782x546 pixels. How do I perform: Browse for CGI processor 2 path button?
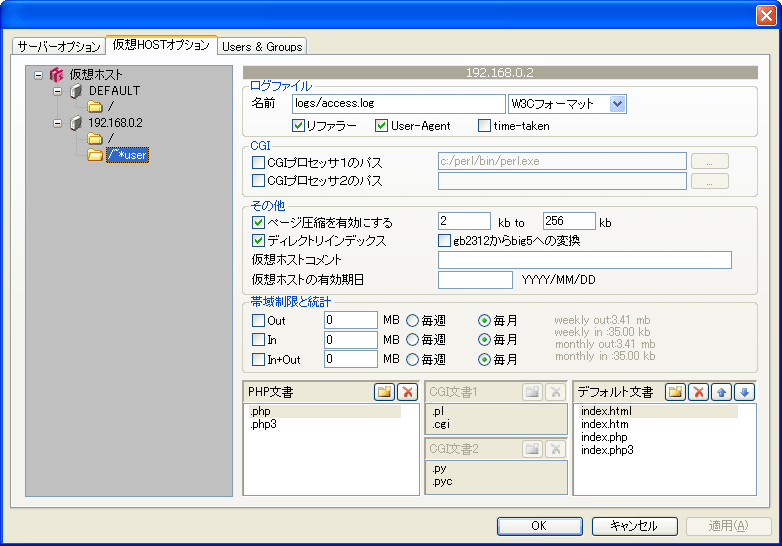pos(710,181)
